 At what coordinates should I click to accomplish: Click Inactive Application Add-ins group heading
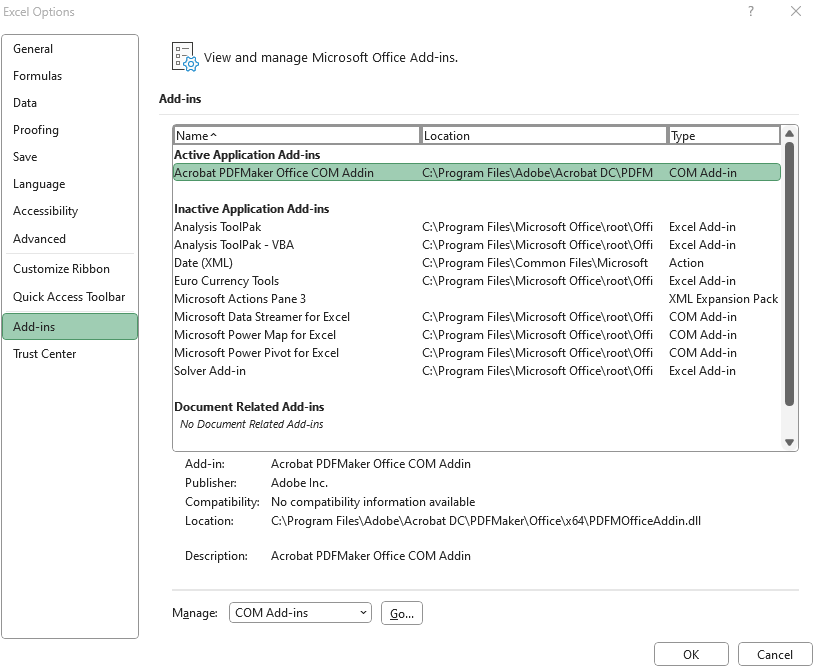tap(252, 209)
